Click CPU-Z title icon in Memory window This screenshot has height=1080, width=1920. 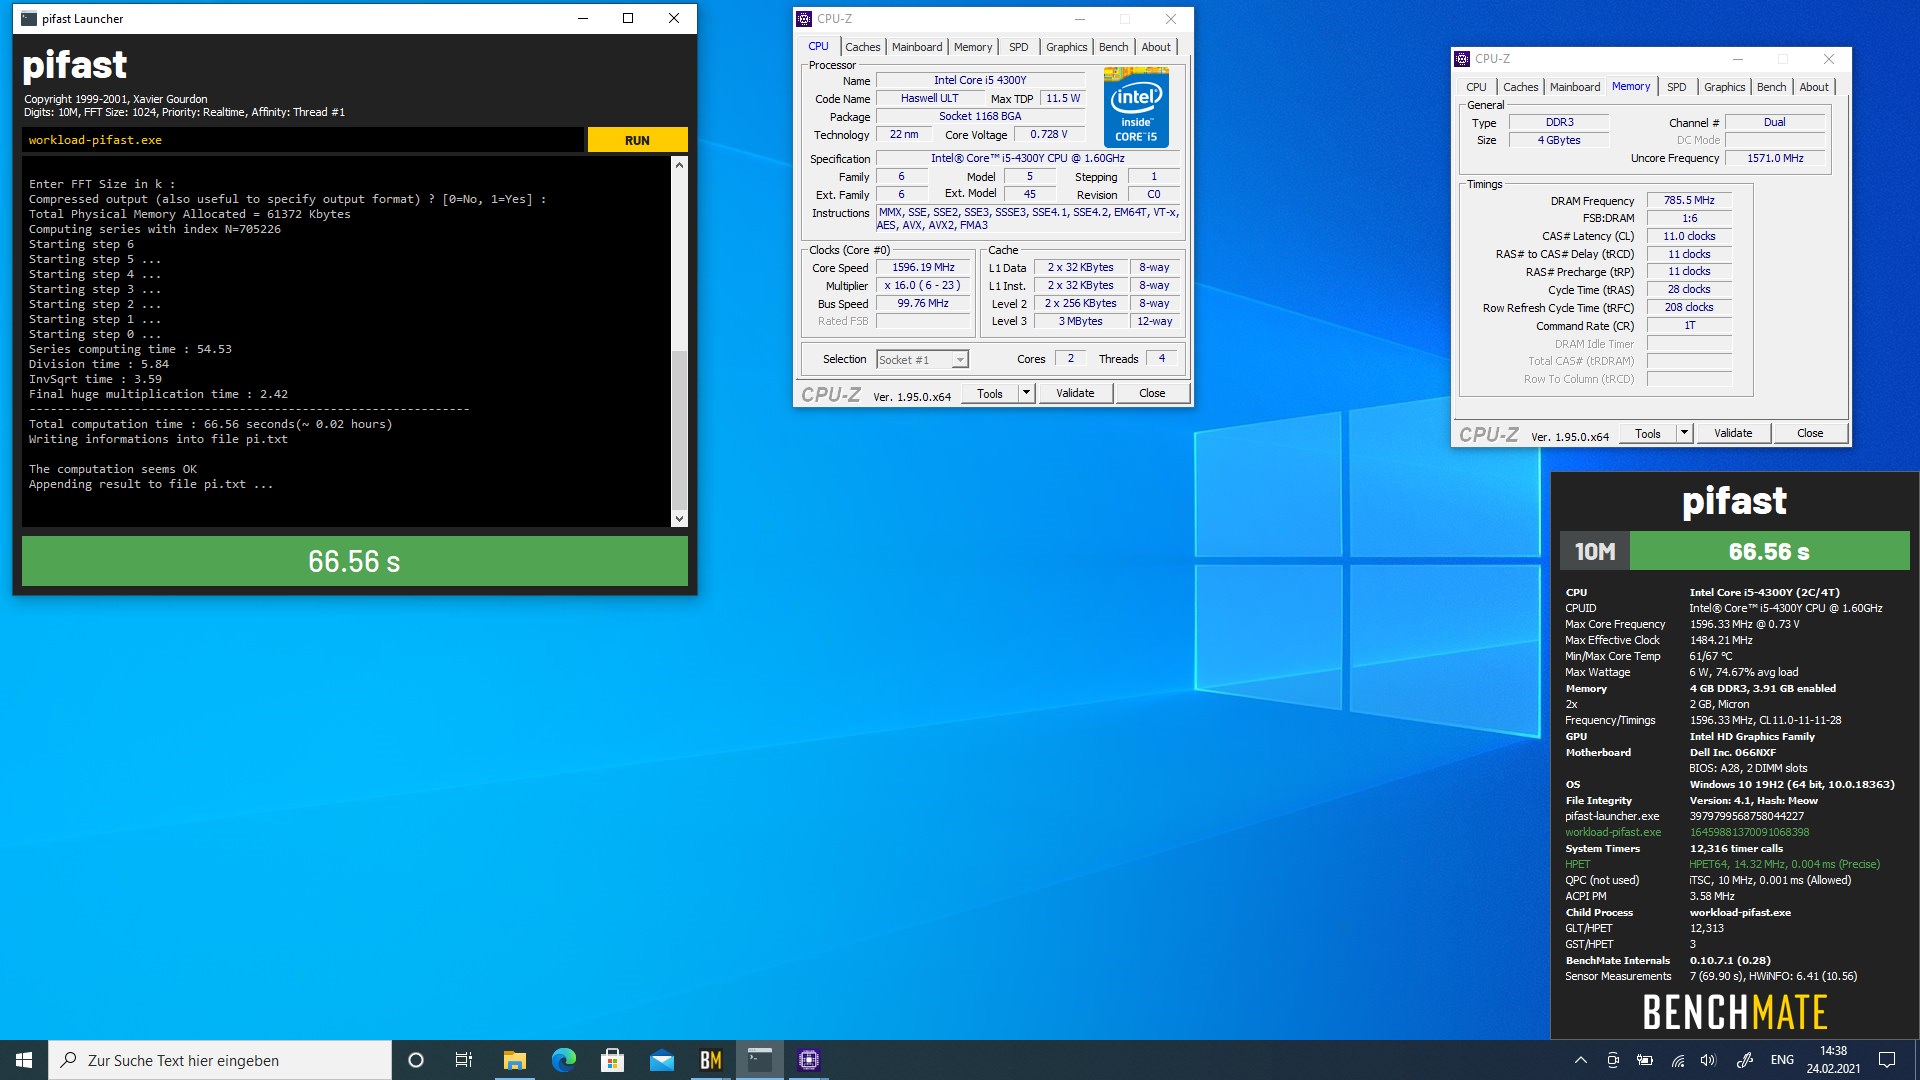click(1462, 58)
